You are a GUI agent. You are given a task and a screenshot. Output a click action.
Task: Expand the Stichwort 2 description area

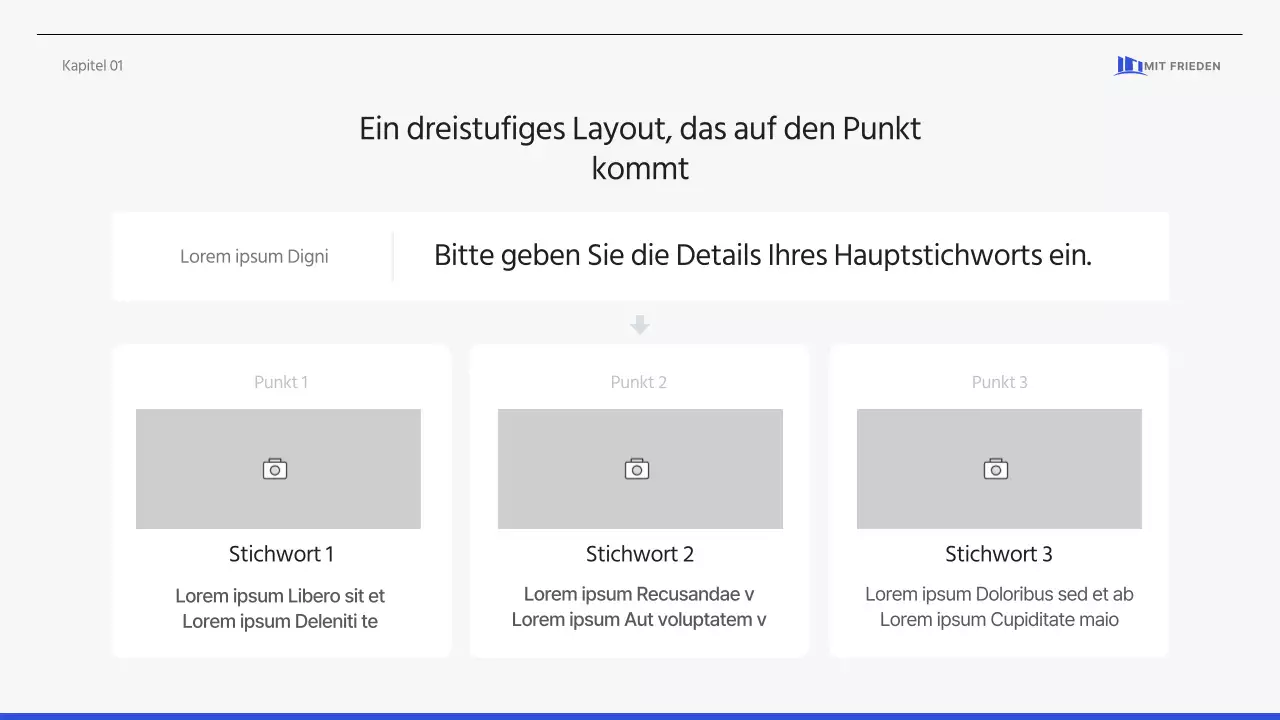coord(639,607)
